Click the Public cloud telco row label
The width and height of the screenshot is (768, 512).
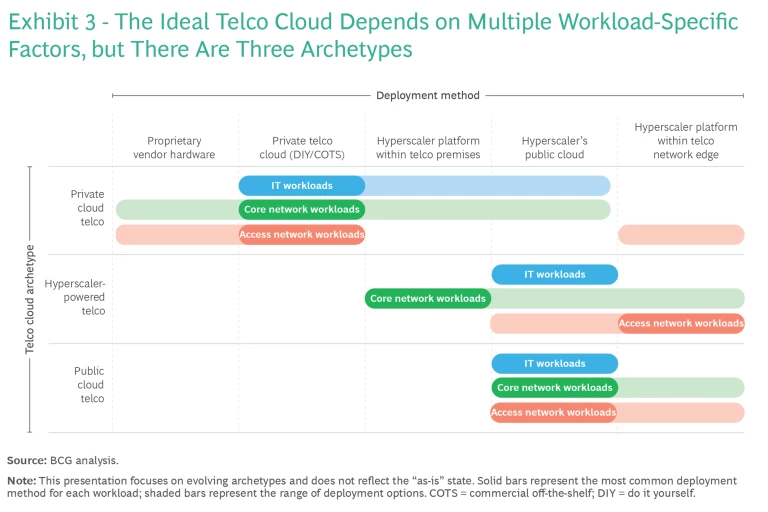[88, 385]
